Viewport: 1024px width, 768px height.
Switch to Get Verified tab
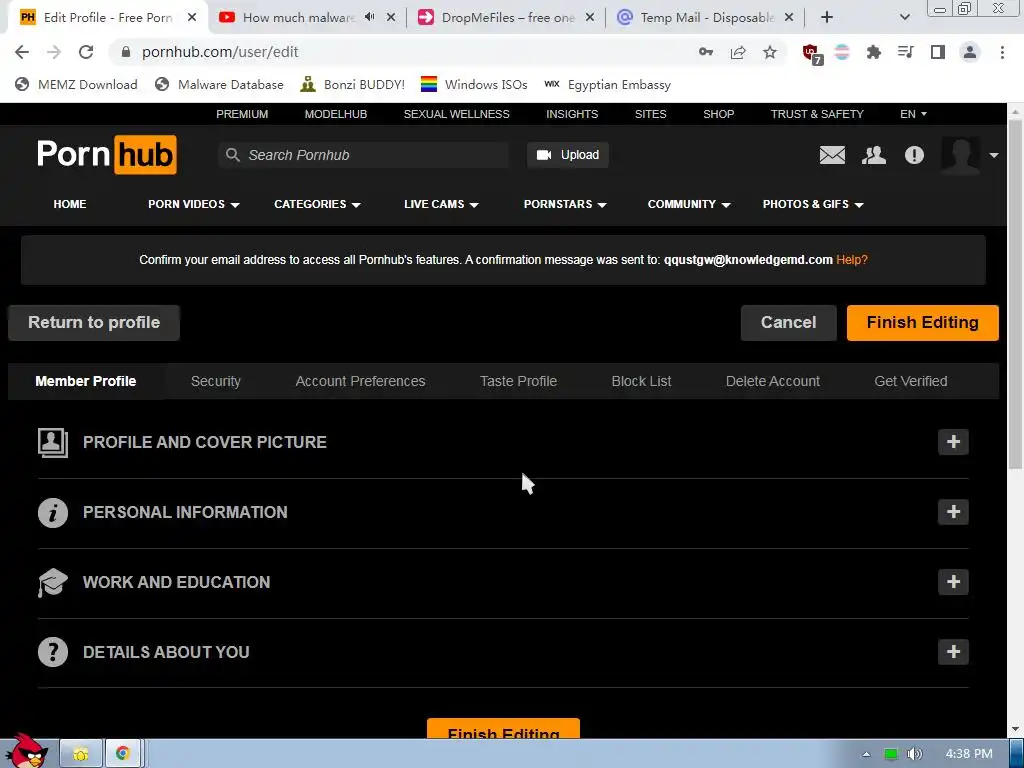click(910, 381)
